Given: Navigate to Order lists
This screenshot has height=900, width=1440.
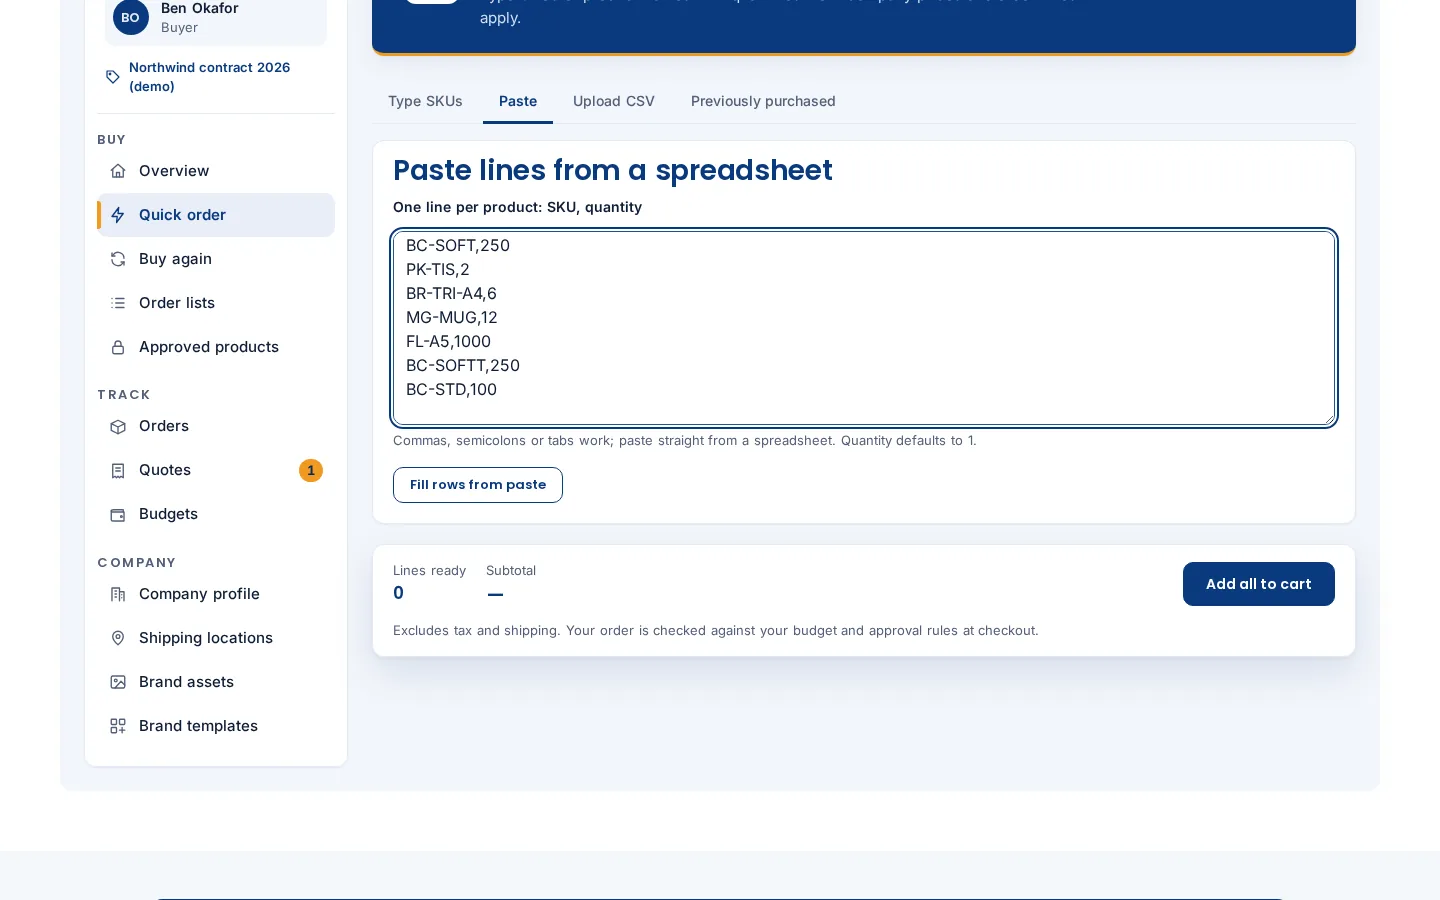Looking at the screenshot, I should tap(216, 303).
